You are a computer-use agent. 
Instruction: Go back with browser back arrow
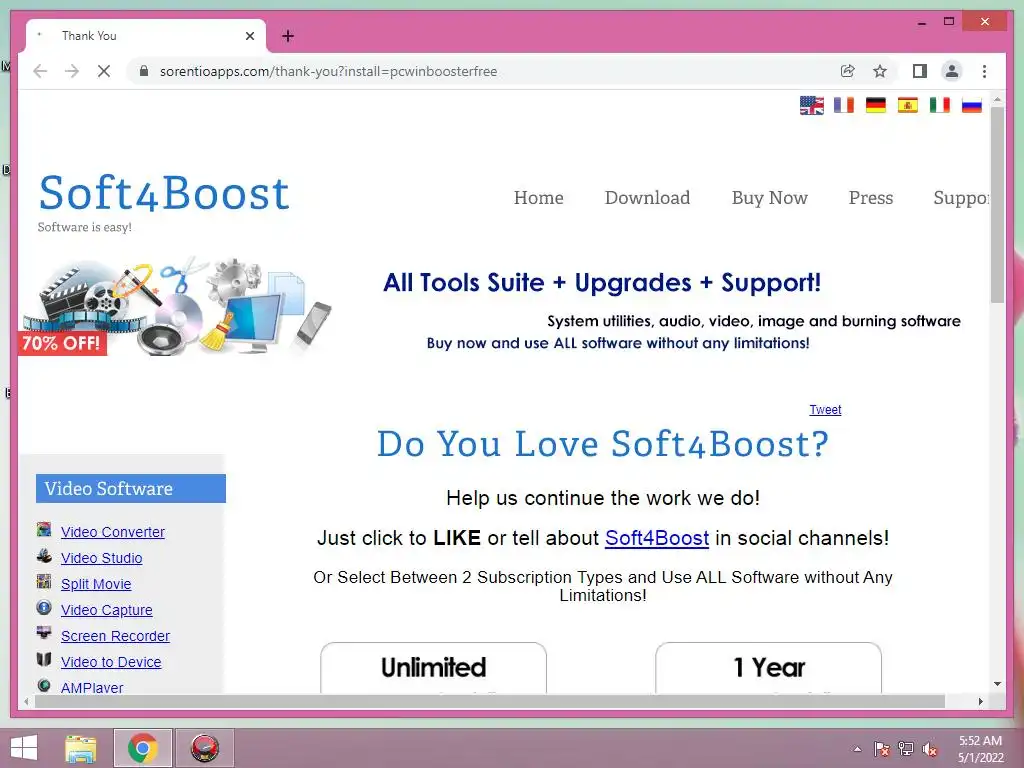pyautogui.click(x=40, y=71)
